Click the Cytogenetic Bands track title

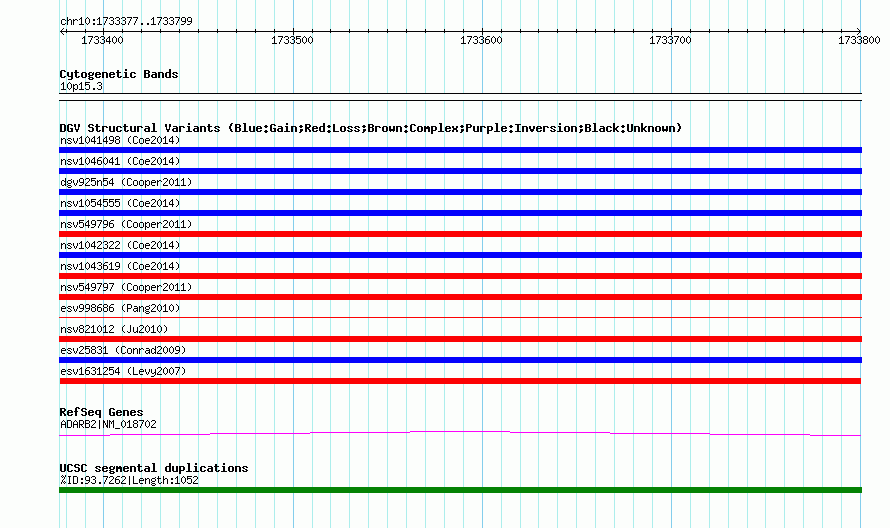pos(119,74)
